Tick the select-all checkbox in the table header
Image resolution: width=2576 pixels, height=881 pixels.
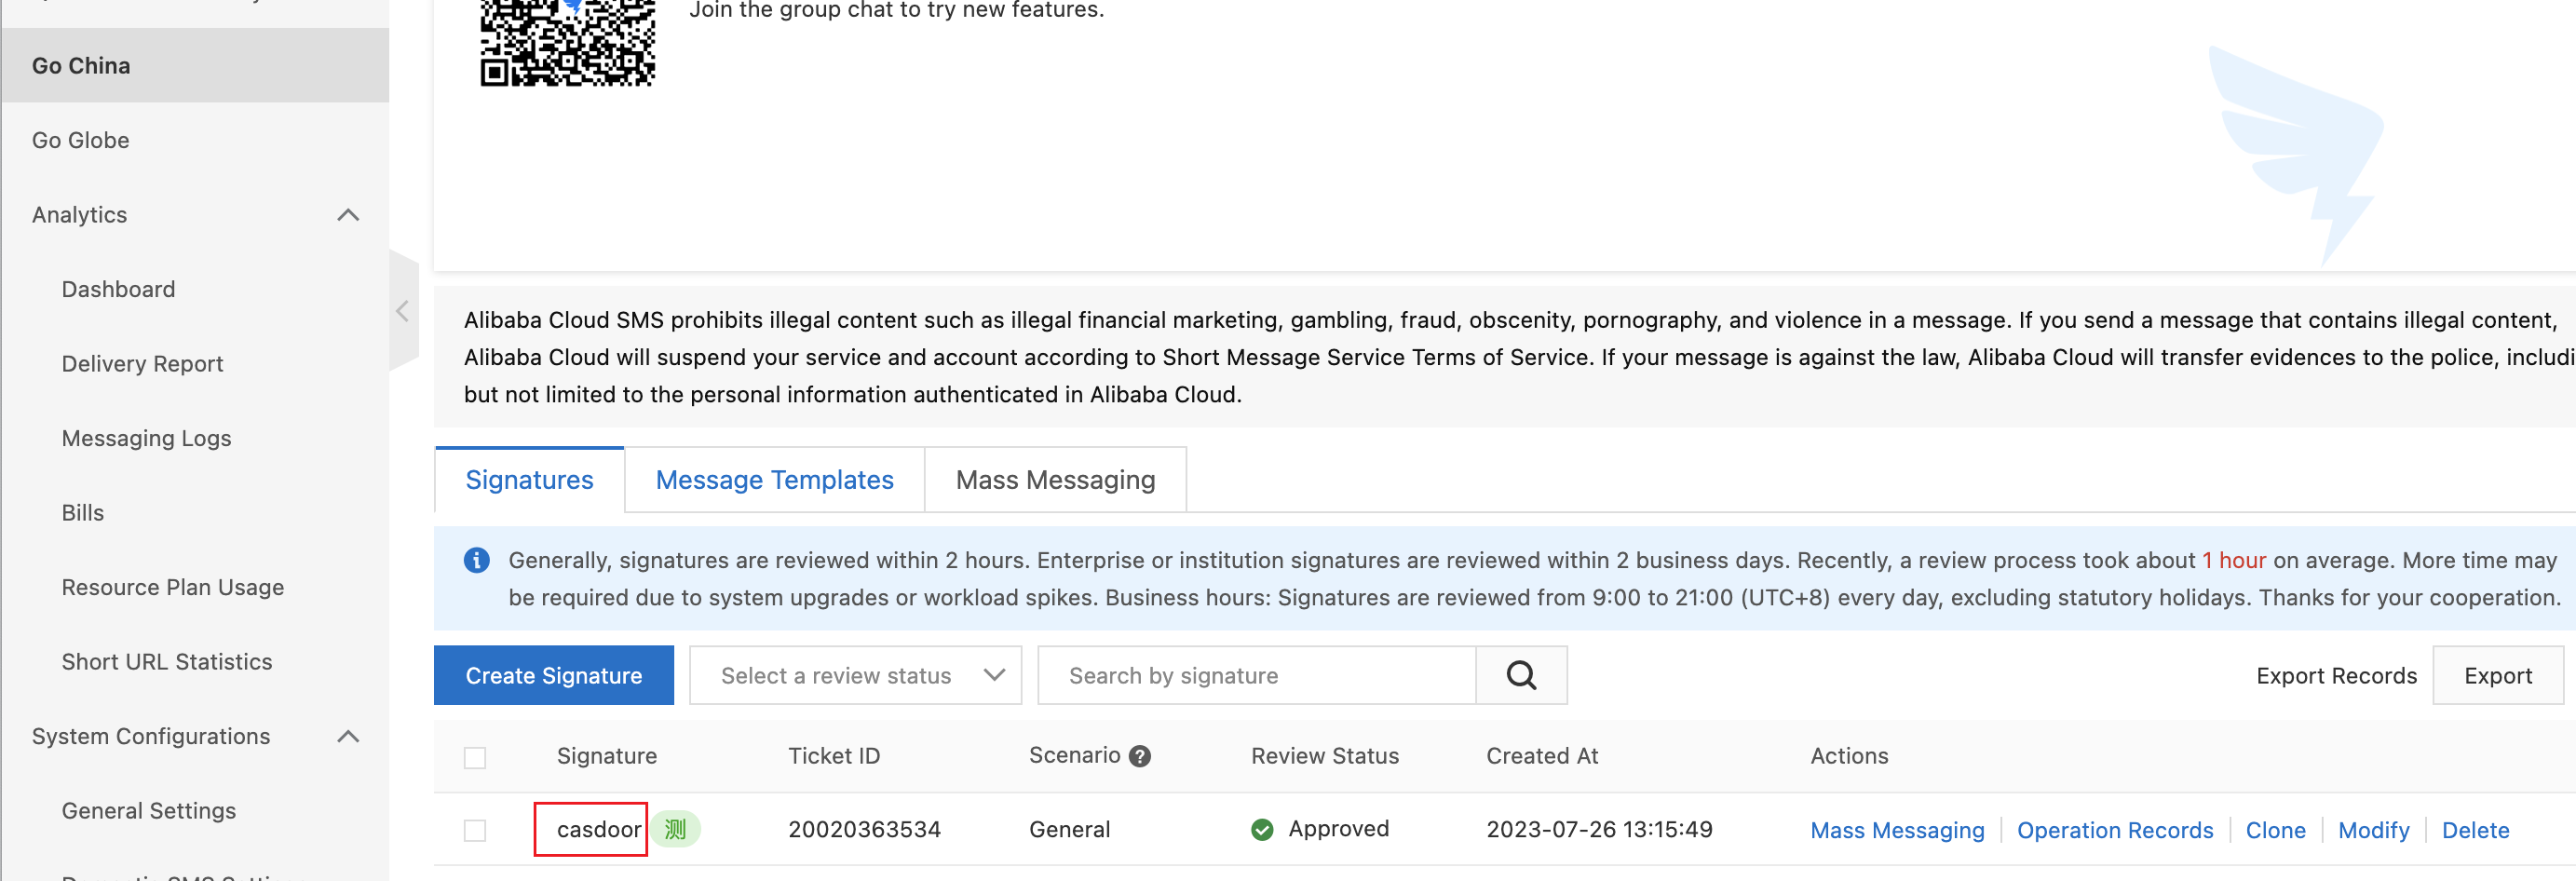475,757
